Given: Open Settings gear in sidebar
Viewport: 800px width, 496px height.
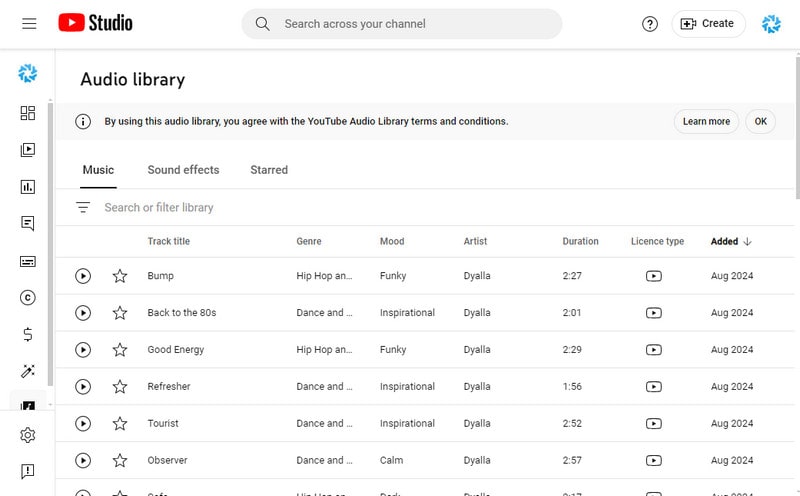Looking at the screenshot, I should [x=28, y=435].
